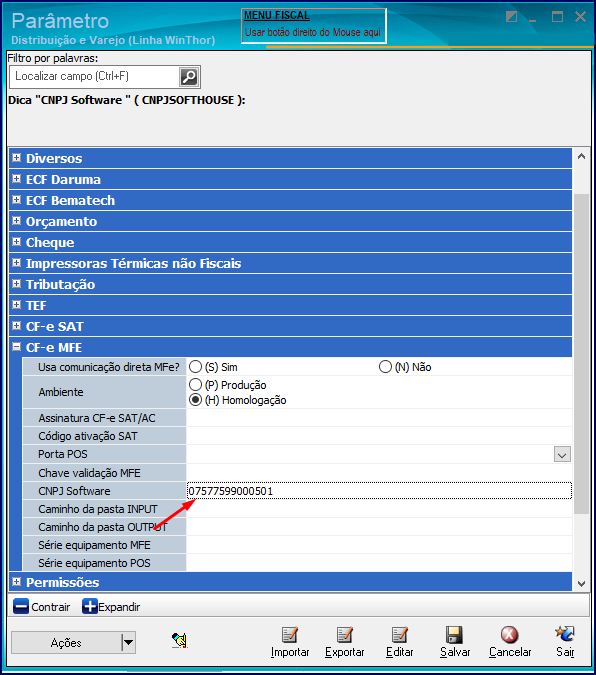Click the yellow tag icon beside Ações
Viewport: 596px width, 675px height.
179,640
